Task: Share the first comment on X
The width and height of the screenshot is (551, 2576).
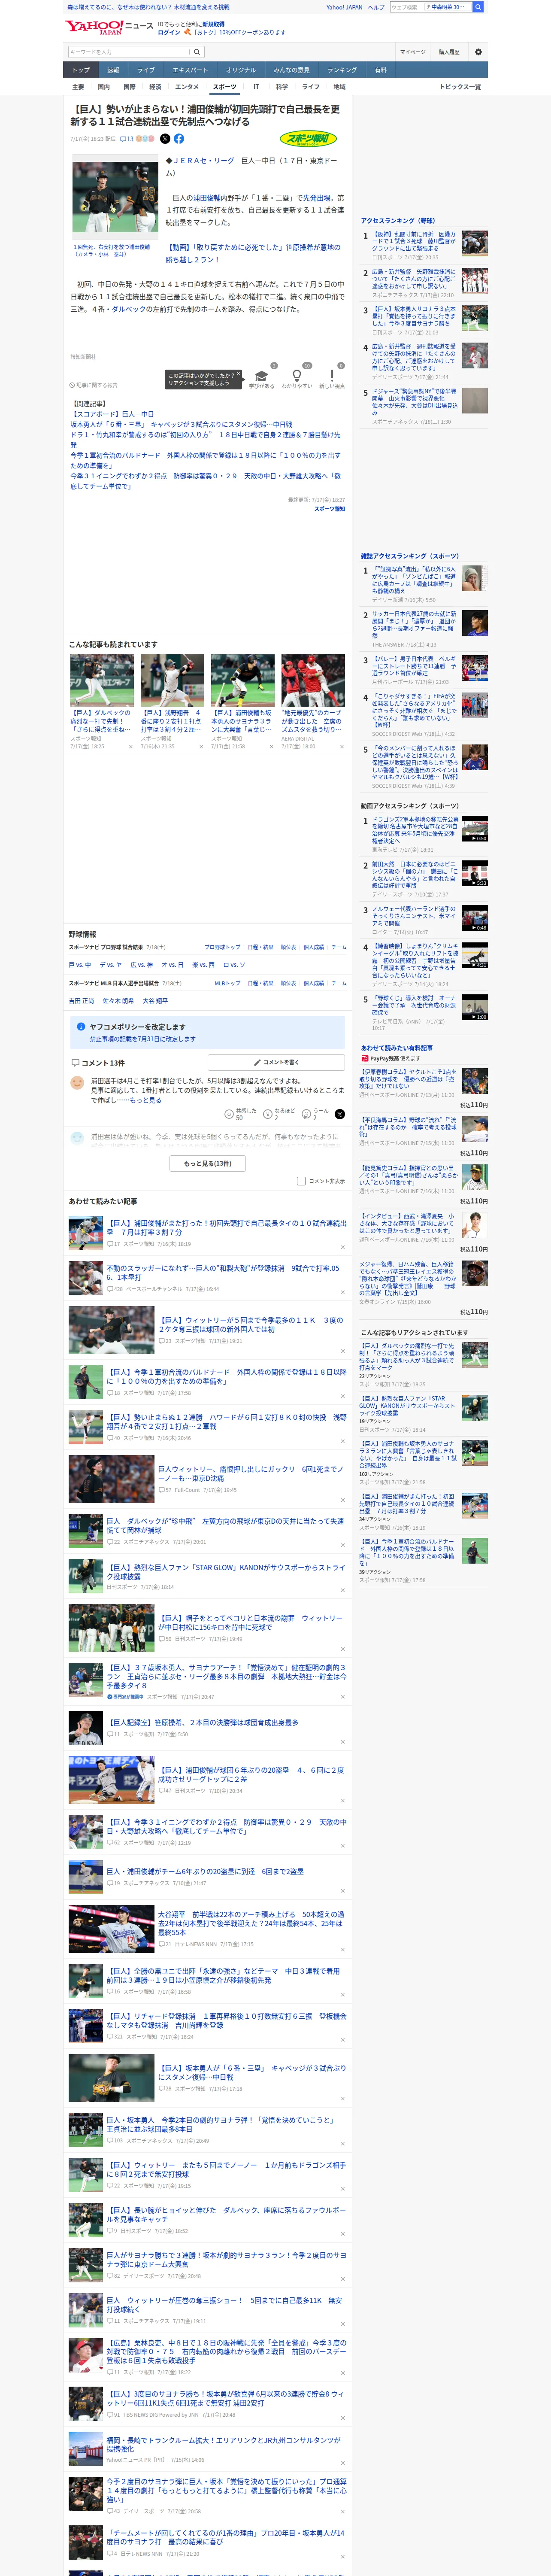Action: (340, 1114)
